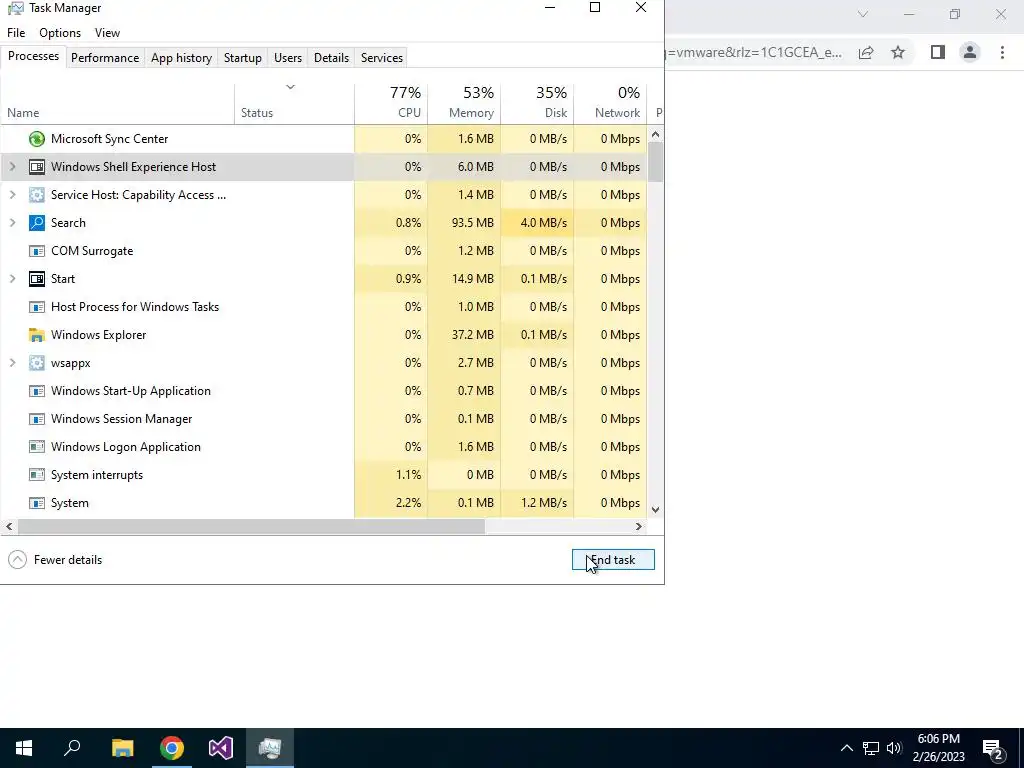Click the System process icon

(37, 503)
